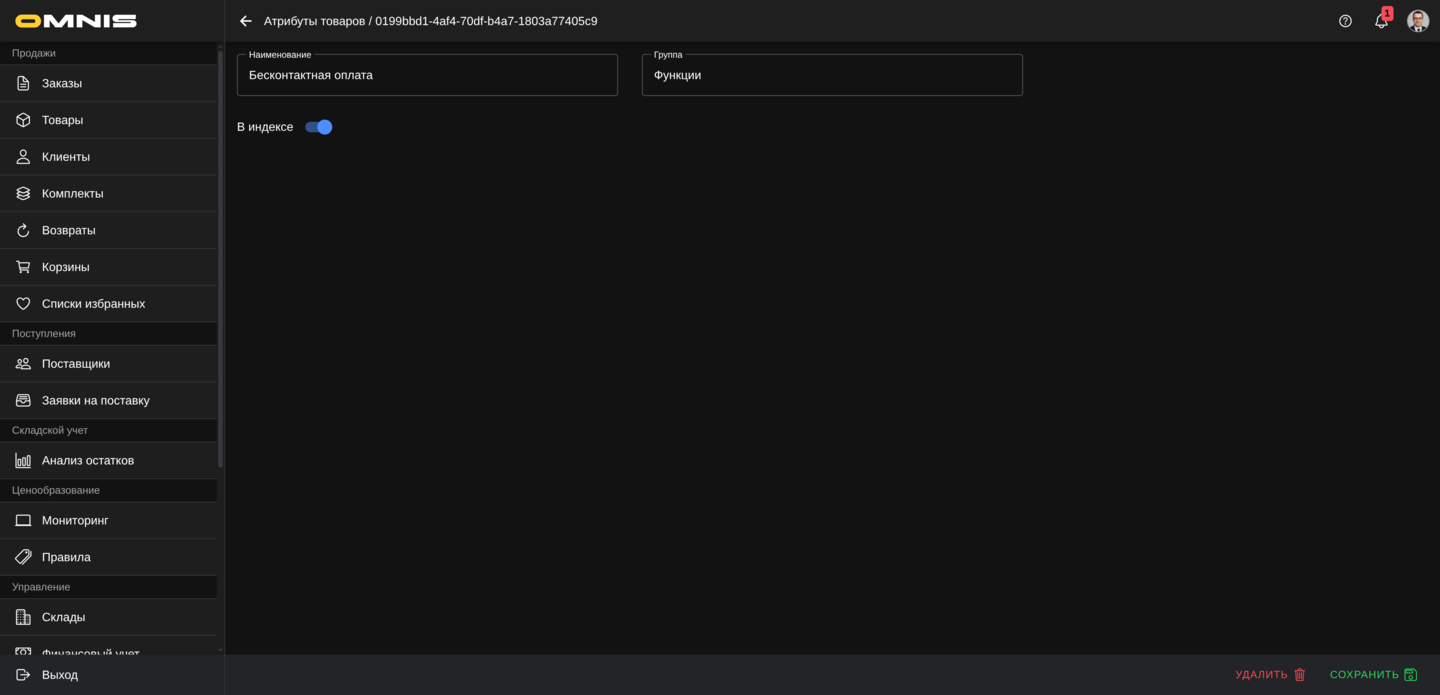Click the Корзины cart icon
This screenshot has height=695, width=1440.
[x=23, y=267]
